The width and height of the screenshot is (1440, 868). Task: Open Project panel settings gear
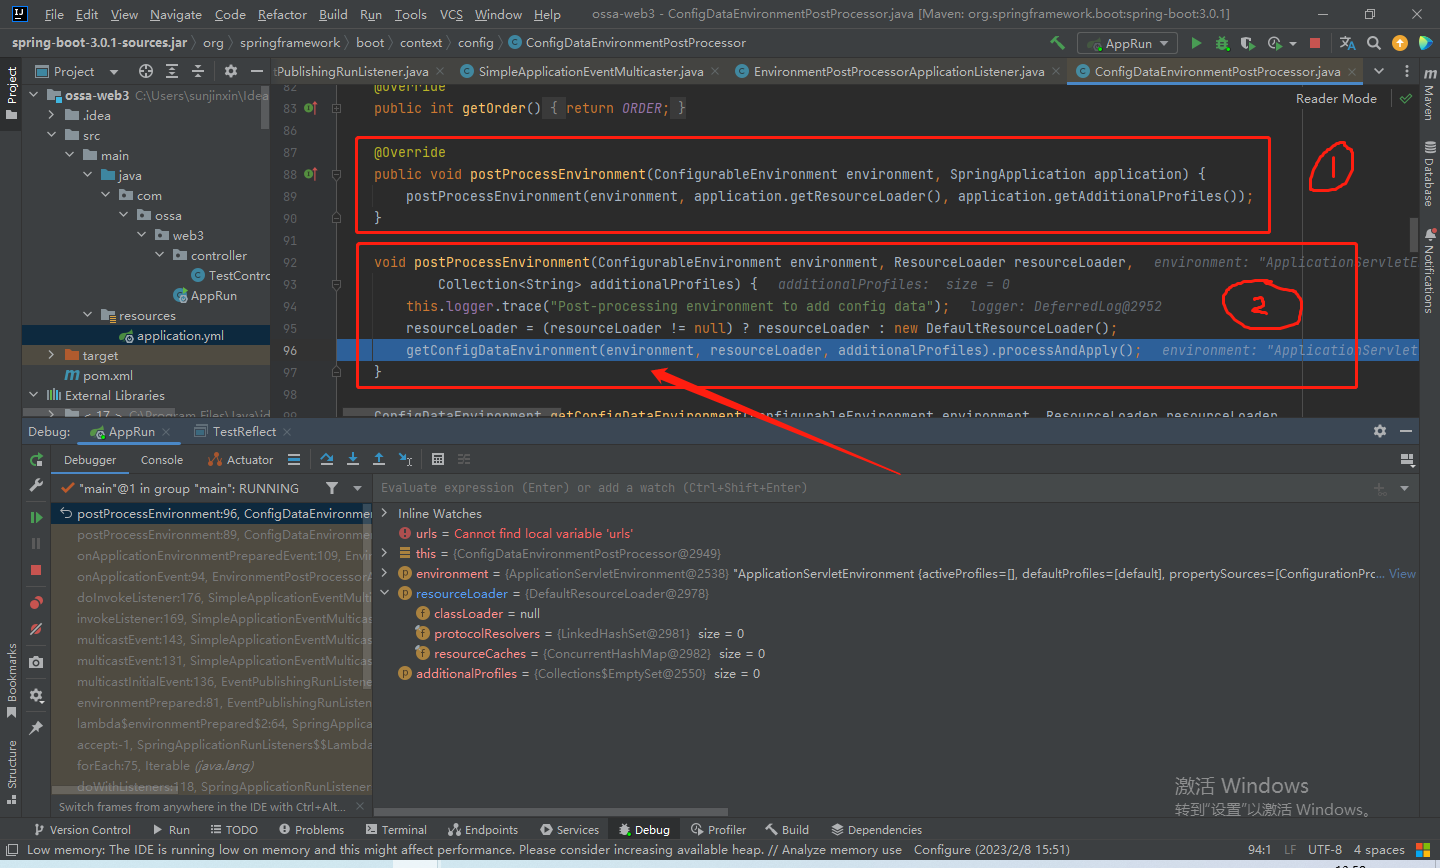[x=231, y=71]
